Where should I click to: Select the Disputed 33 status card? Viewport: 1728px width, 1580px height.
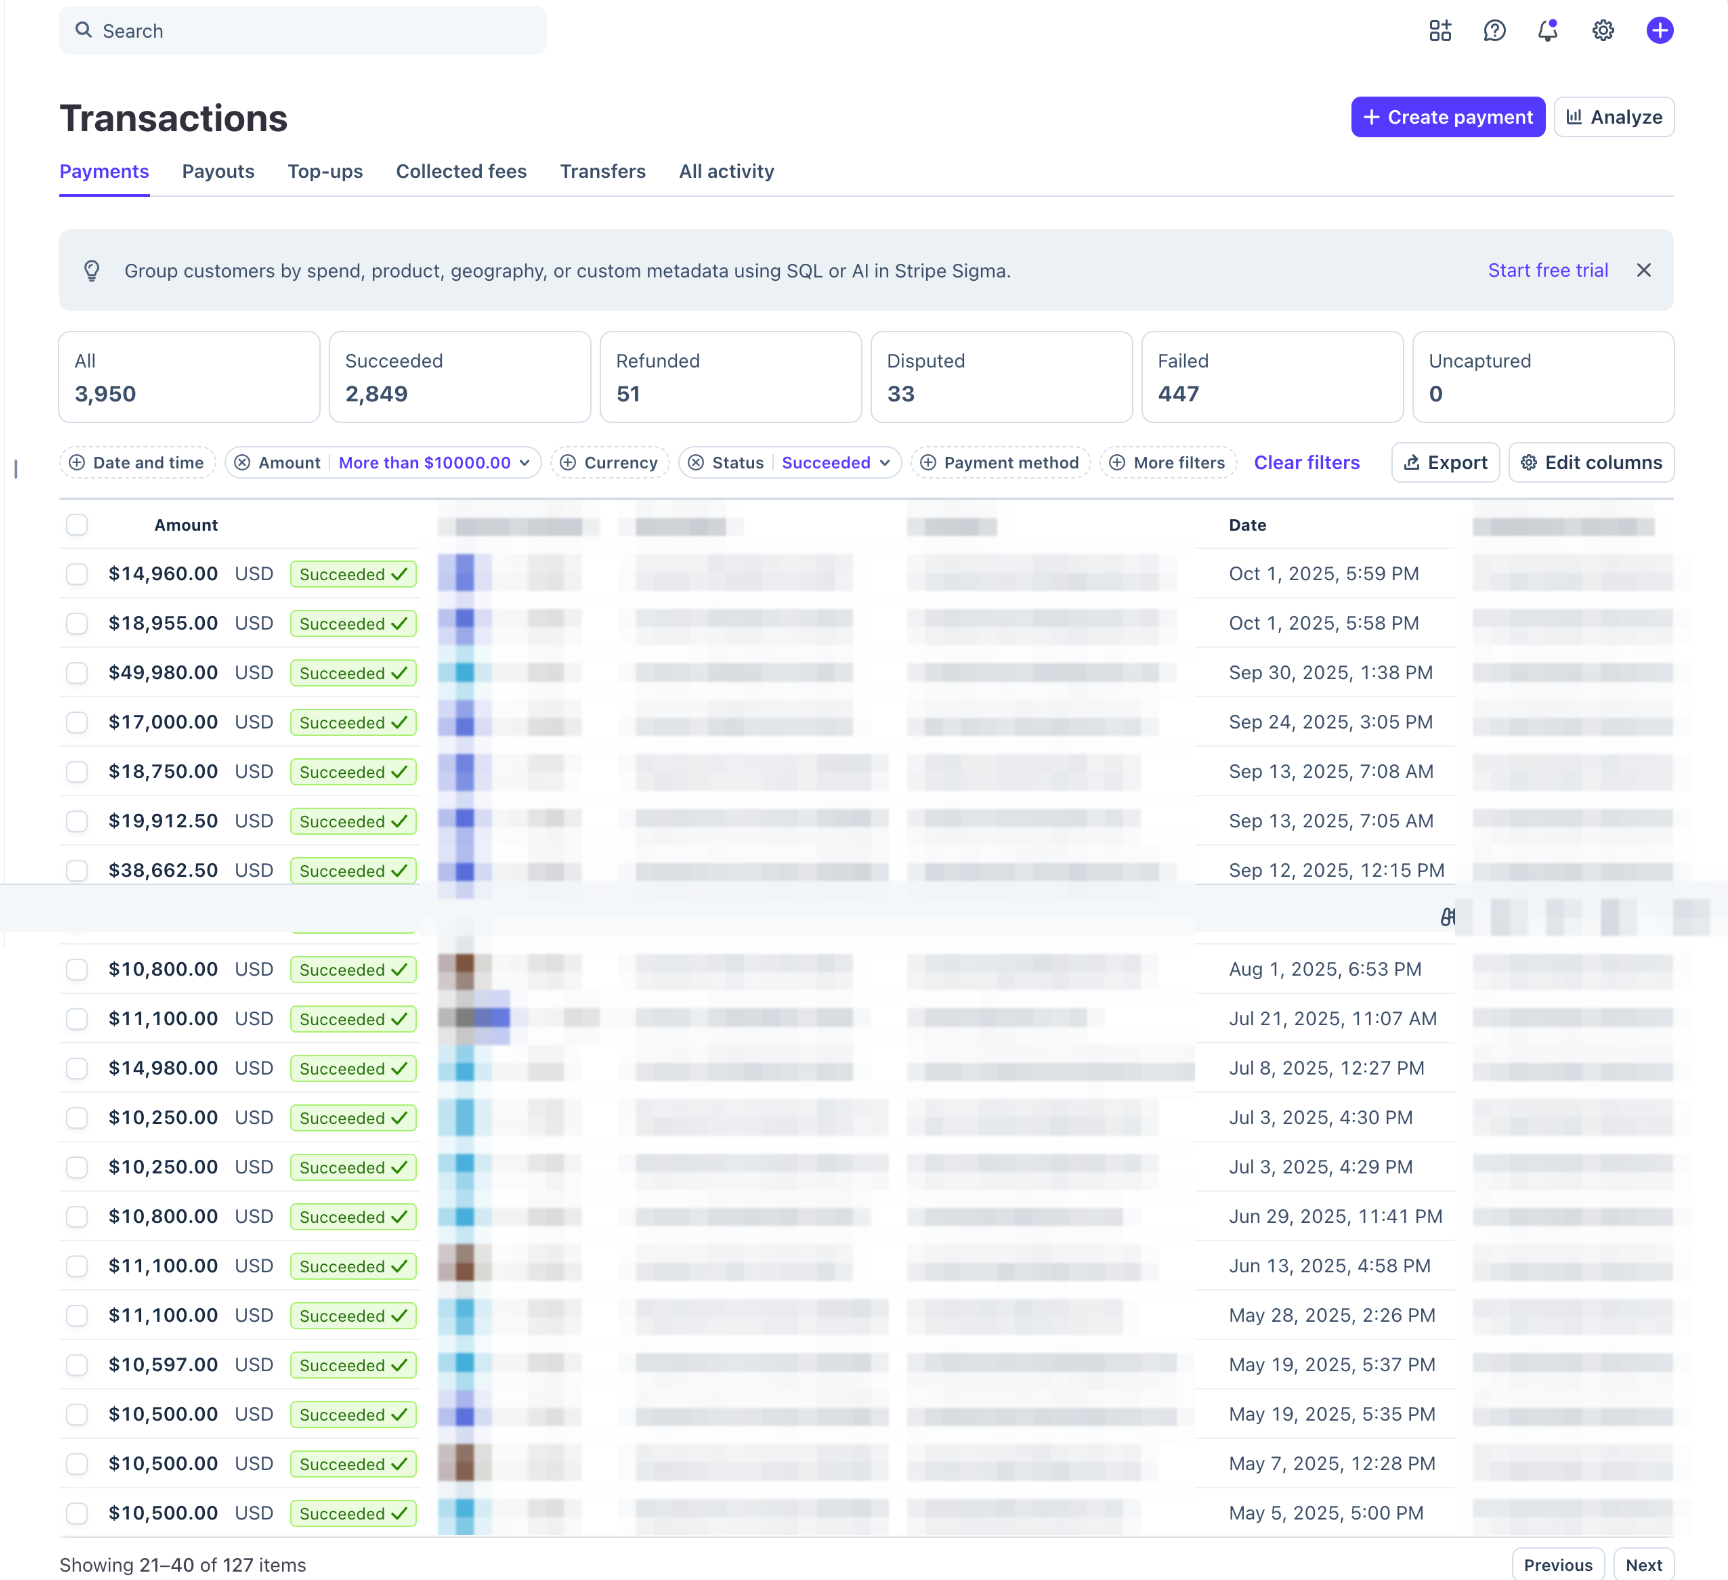pos(1002,377)
